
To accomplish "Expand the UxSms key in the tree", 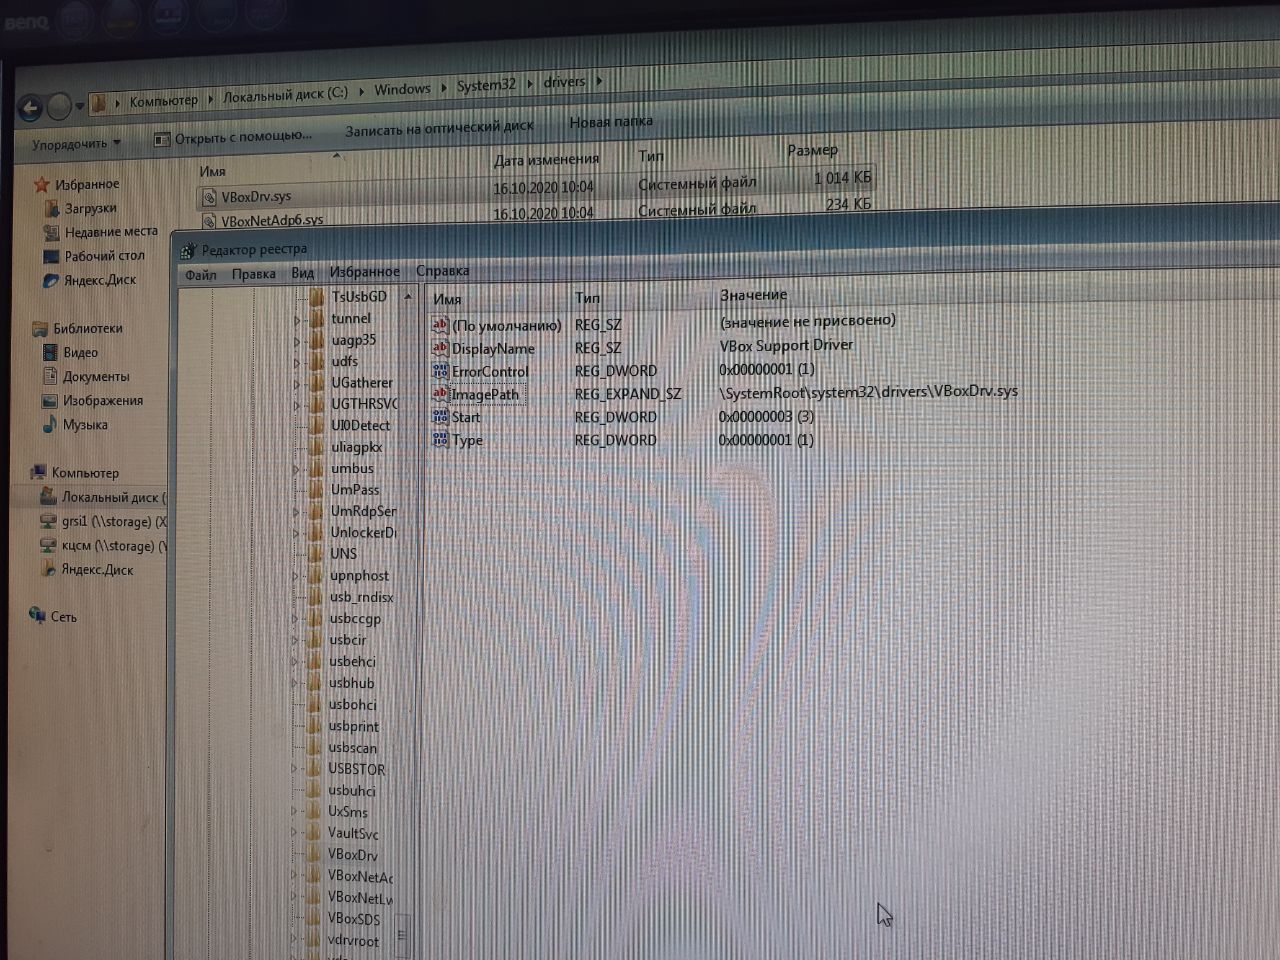I will pyautogui.click(x=294, y=812).
